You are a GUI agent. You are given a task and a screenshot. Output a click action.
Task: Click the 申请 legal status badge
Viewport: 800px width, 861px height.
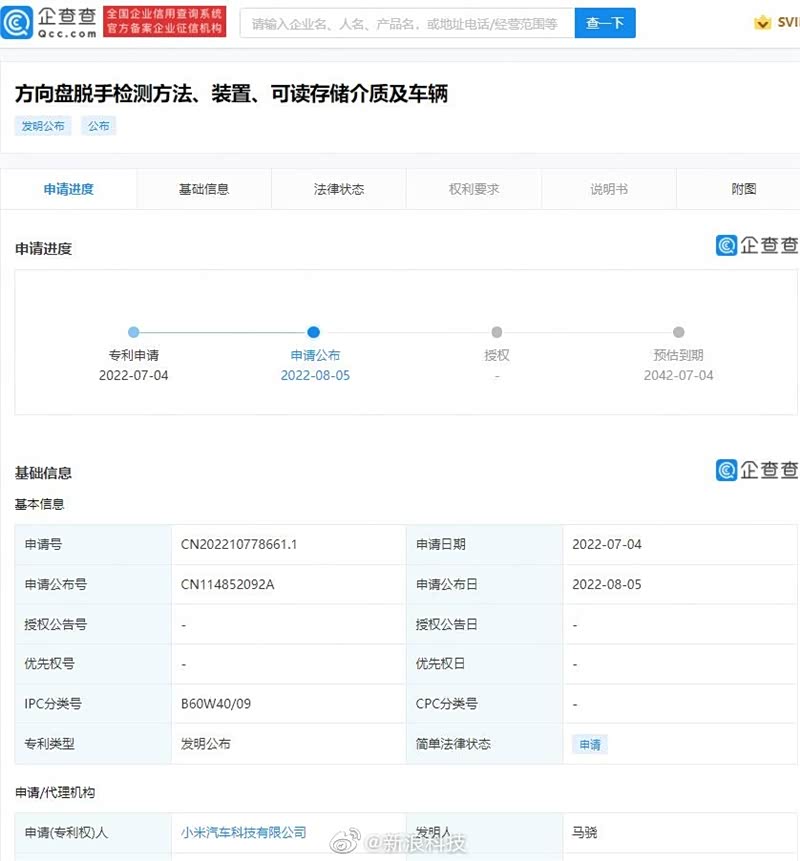(590, 745)
